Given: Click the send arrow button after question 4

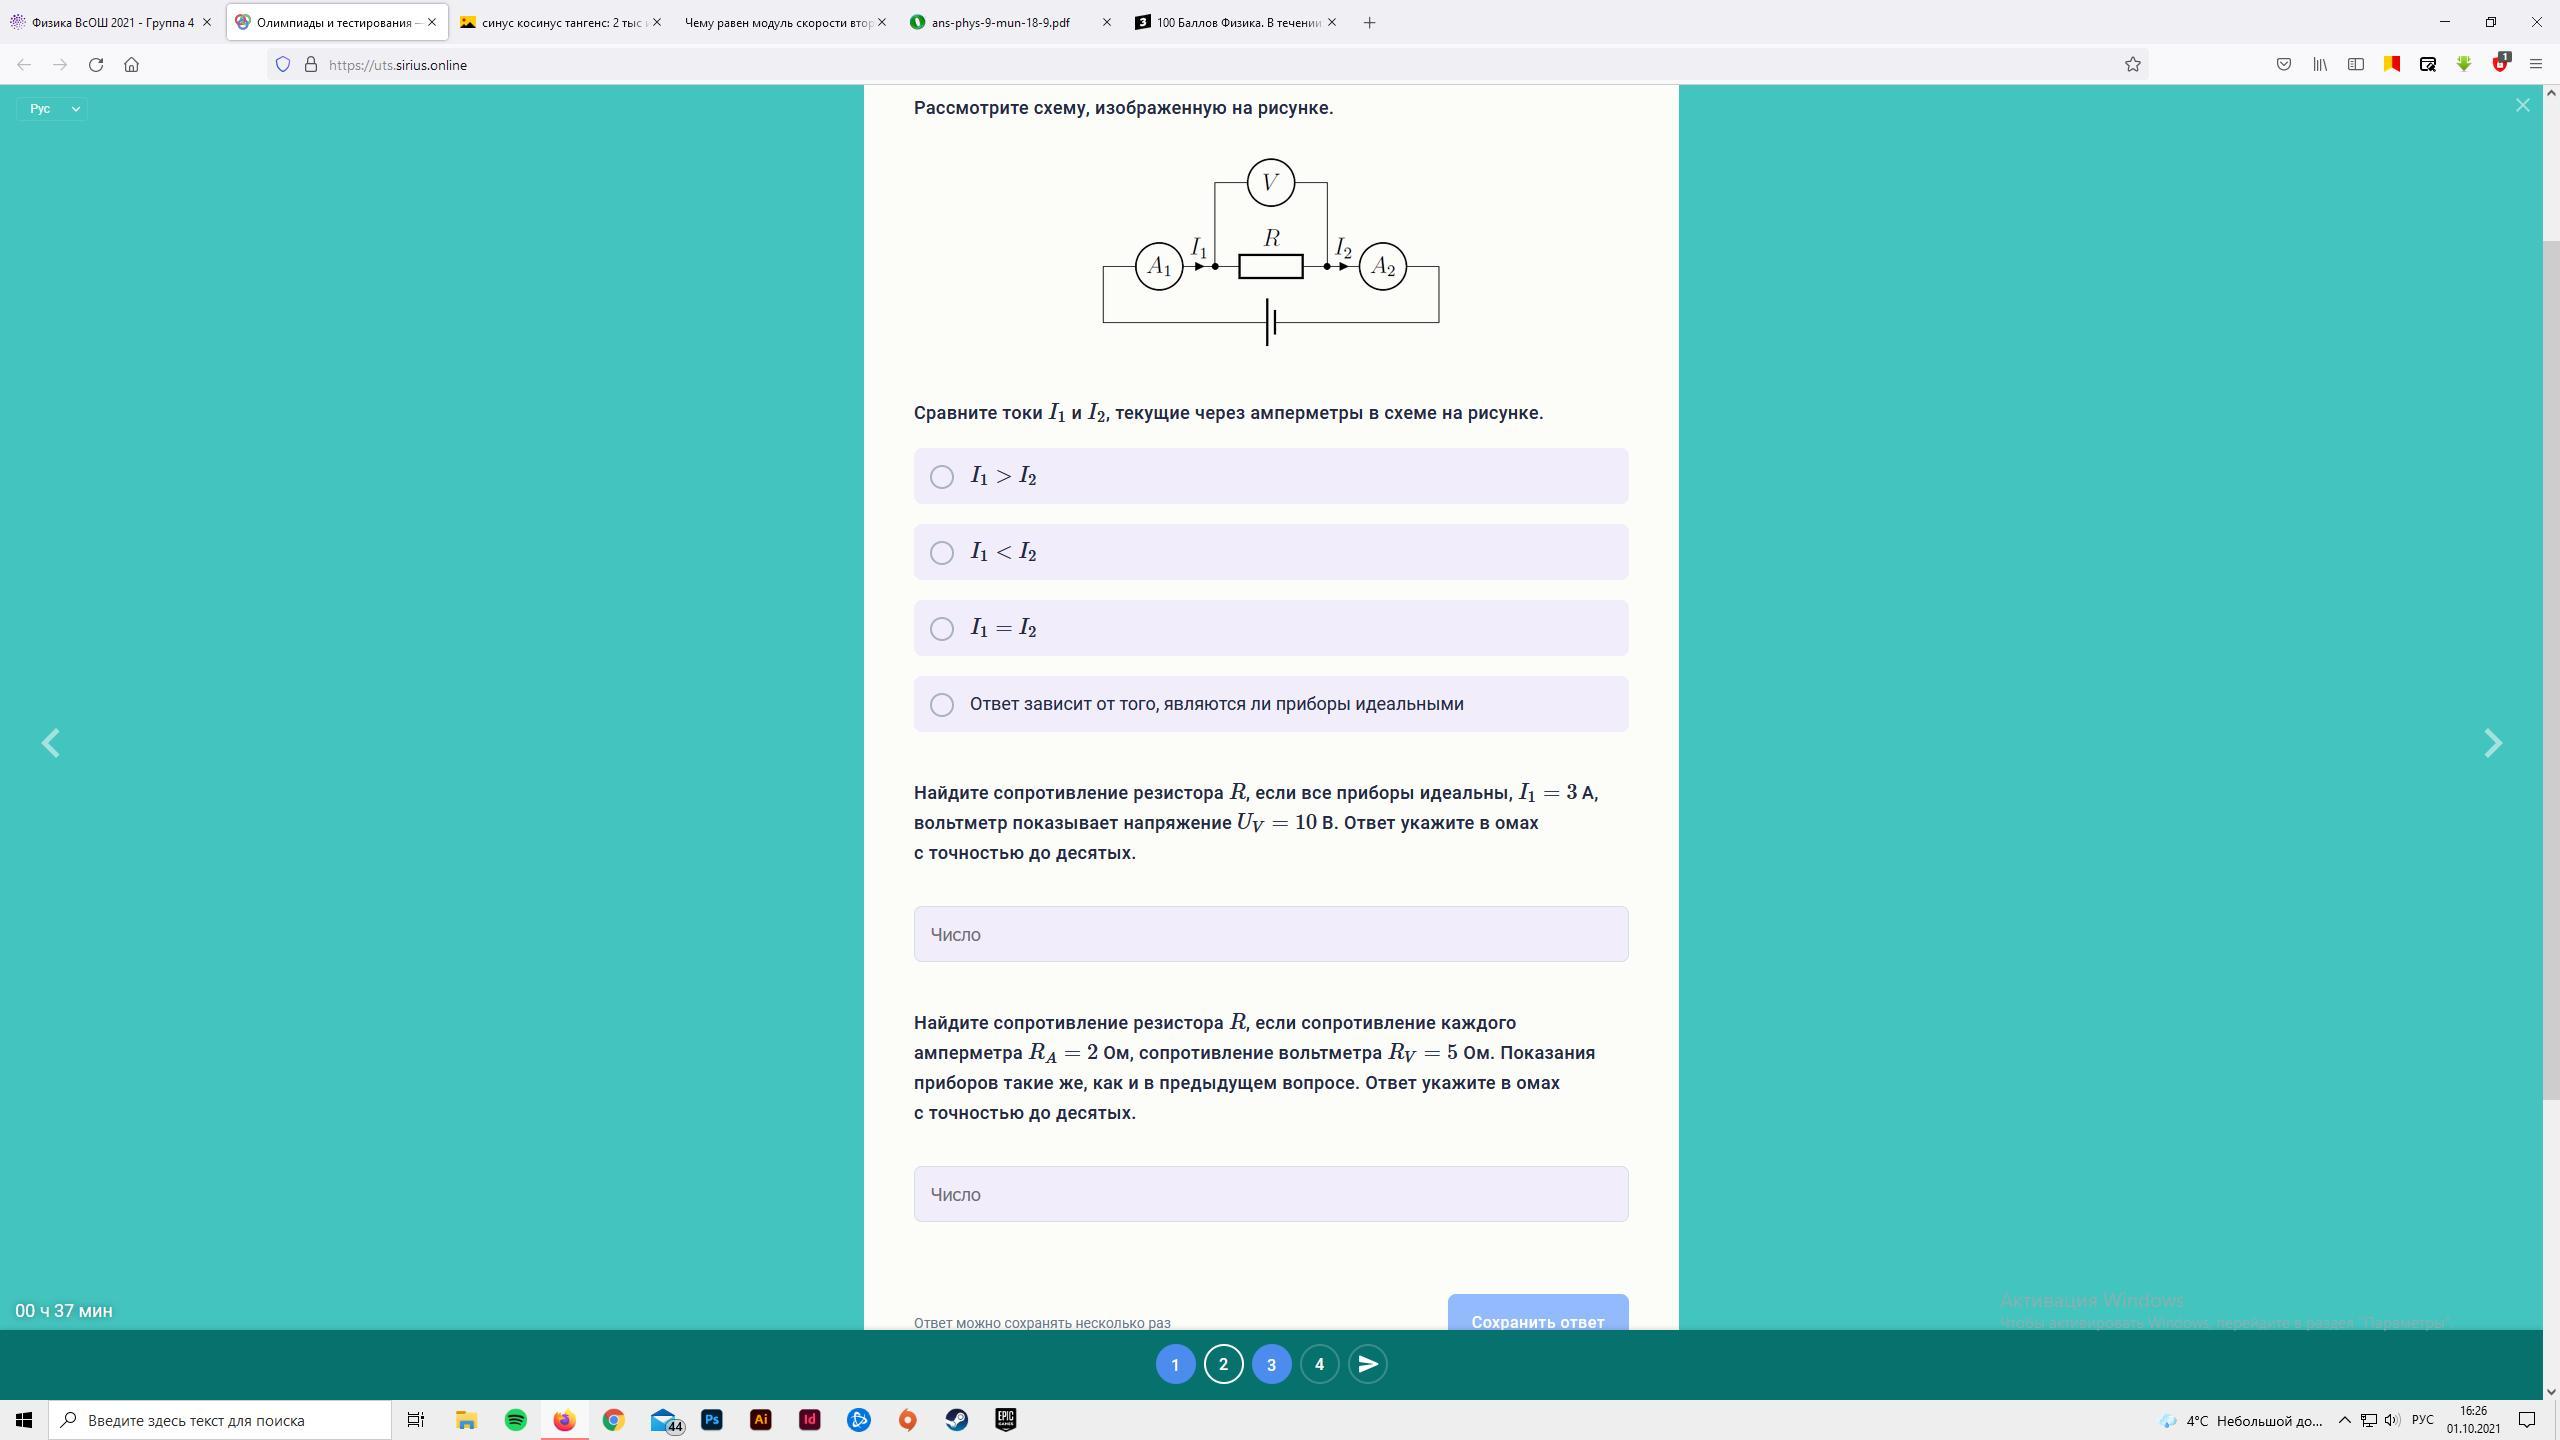Looking at the screenshot, I should [x=1367, y=1364].
